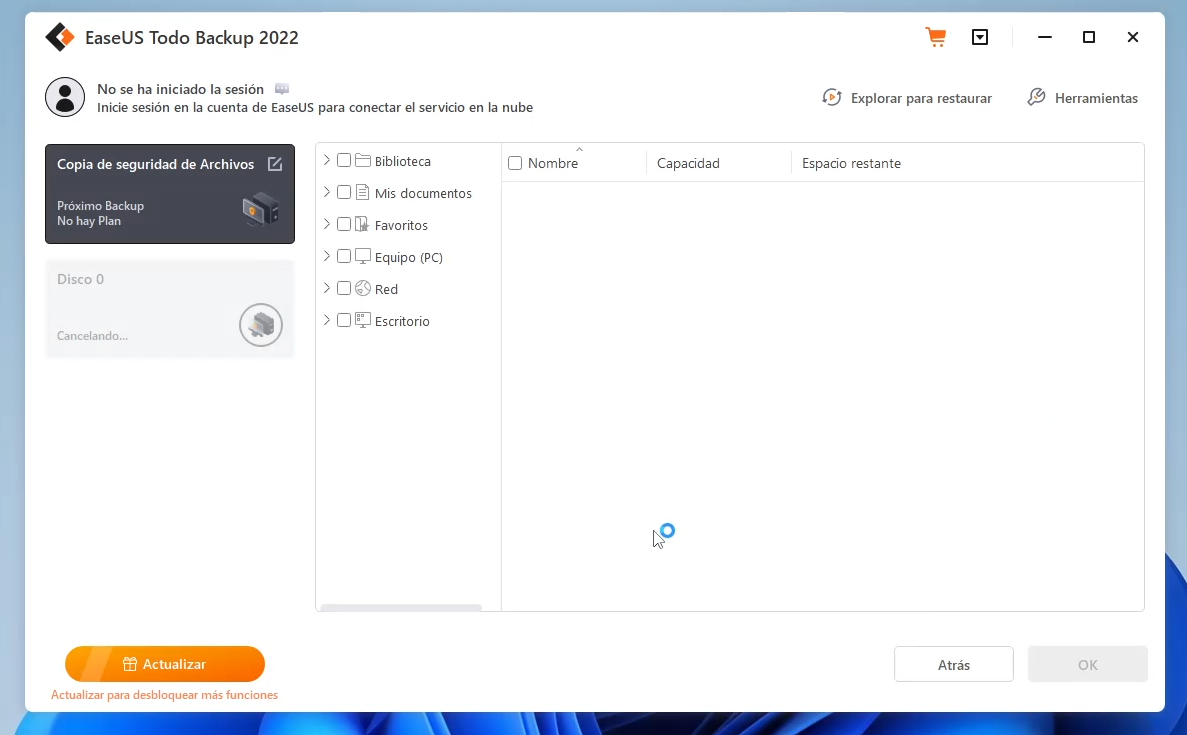Expand the Red tree node

(x=327, y=289)
